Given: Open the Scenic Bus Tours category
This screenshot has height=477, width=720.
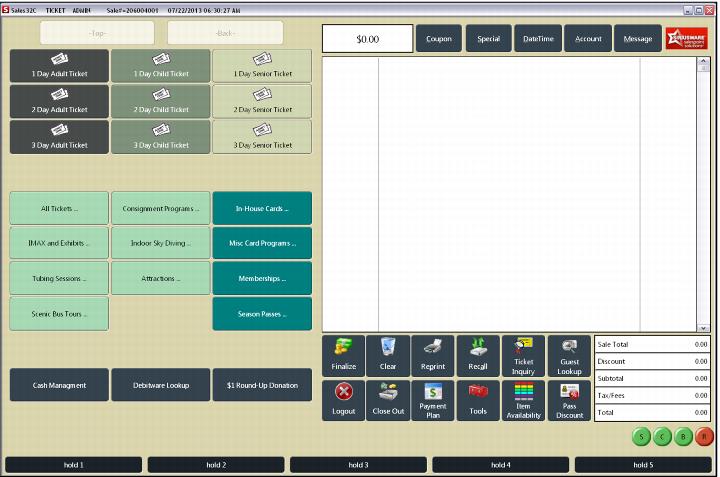Looking at the screenshot, I should 59,314.
